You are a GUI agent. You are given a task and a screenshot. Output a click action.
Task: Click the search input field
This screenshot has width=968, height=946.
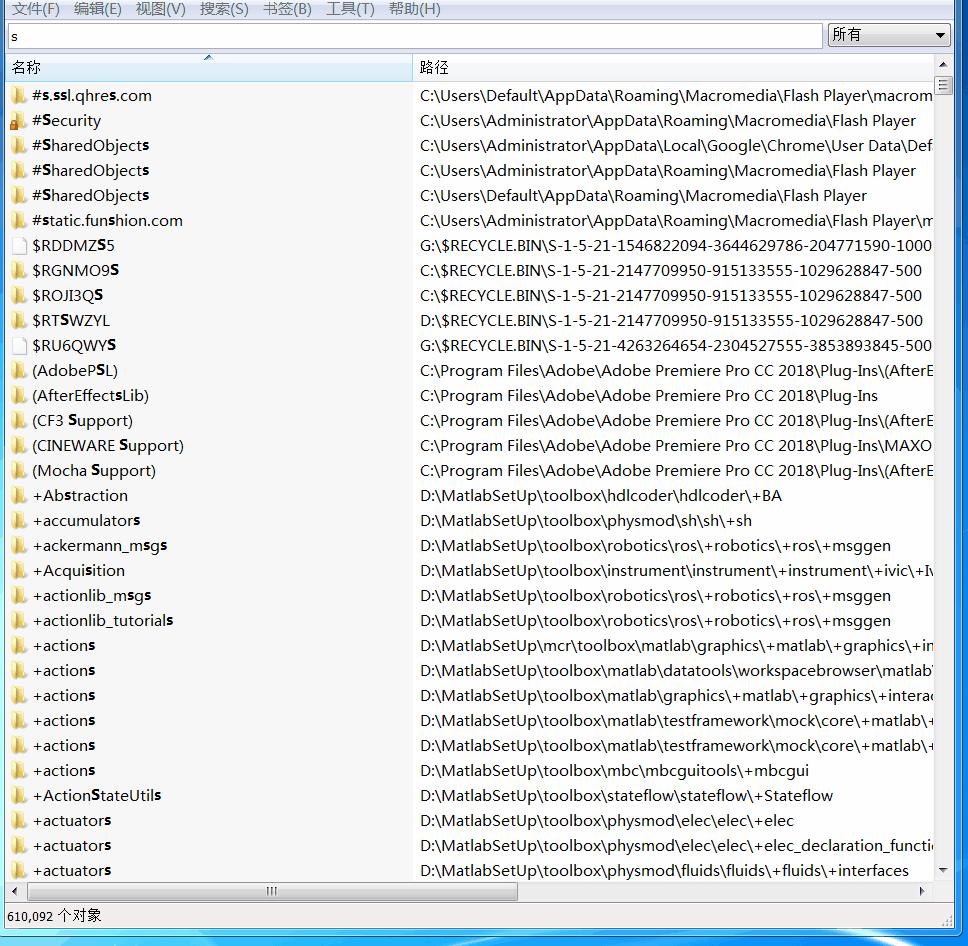click(414, 36)
